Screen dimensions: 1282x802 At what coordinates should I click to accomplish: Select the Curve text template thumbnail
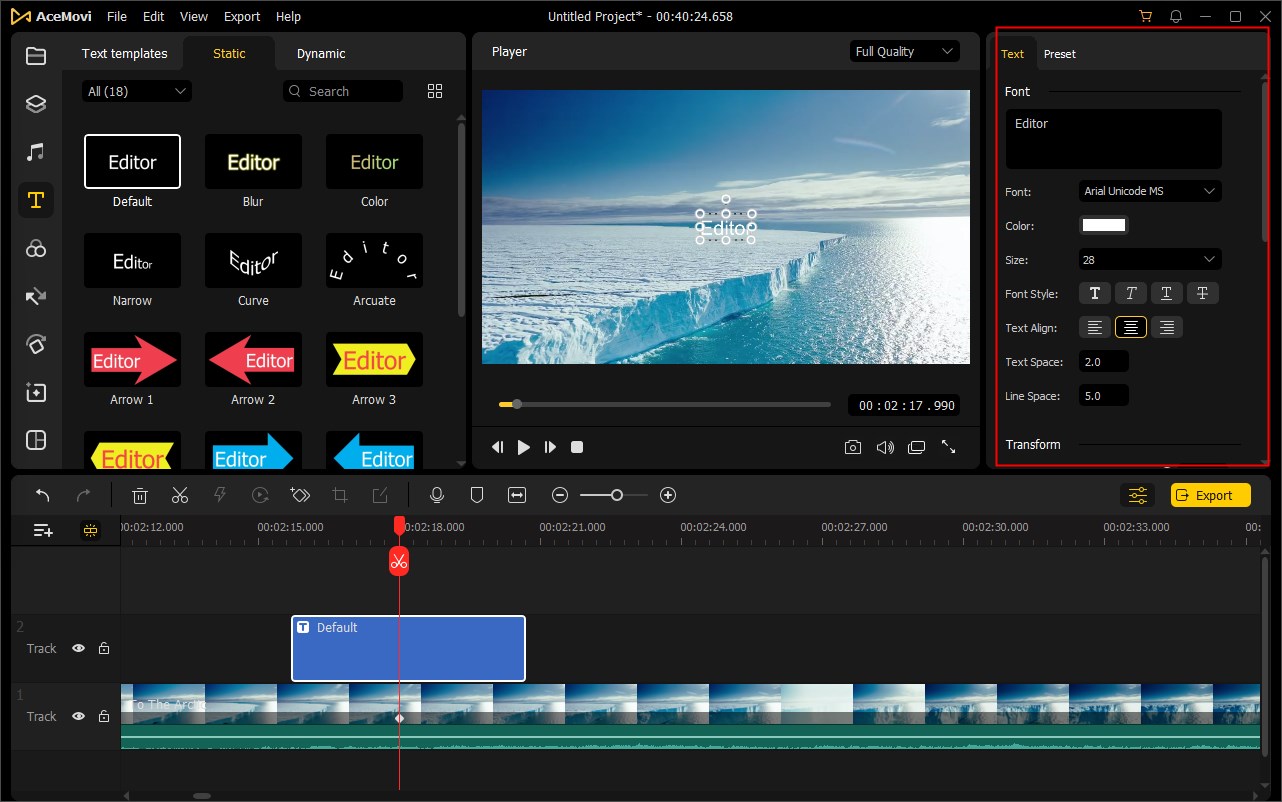point(253,261)
